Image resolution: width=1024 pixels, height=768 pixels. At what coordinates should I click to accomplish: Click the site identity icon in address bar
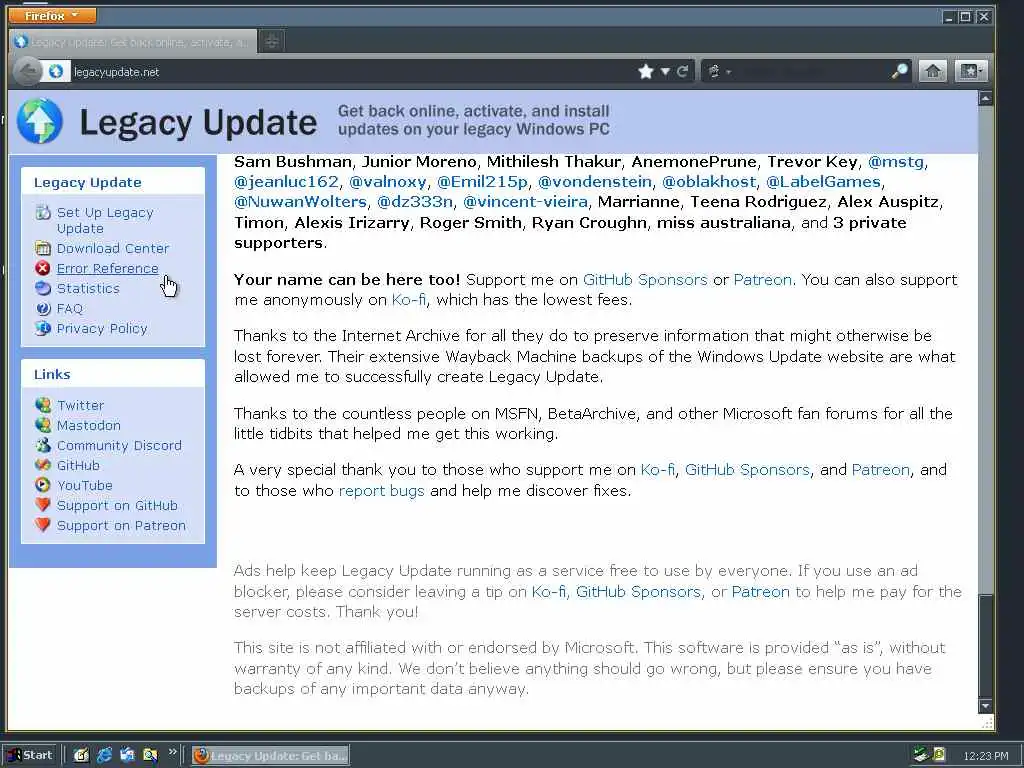(x=56, y=71)
